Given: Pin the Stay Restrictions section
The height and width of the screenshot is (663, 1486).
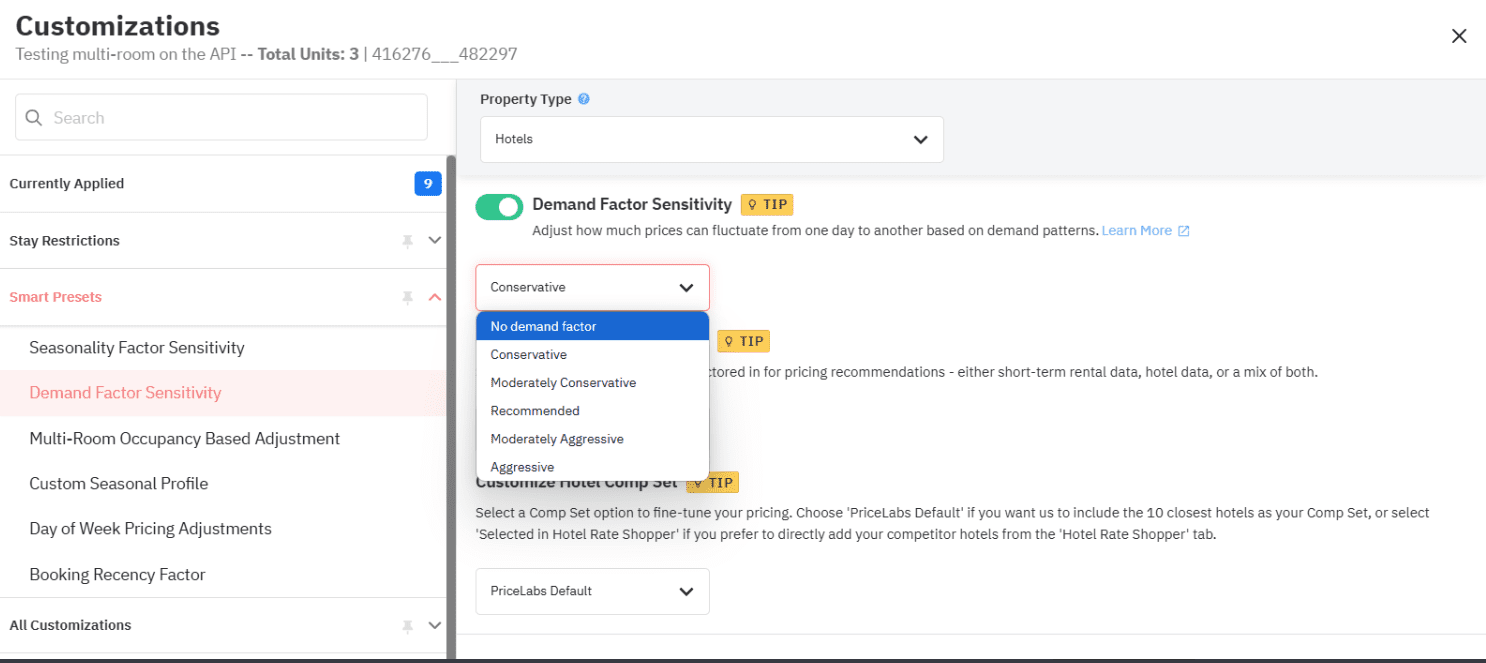Looking at the screenshot, I should (x=409, y=240).
